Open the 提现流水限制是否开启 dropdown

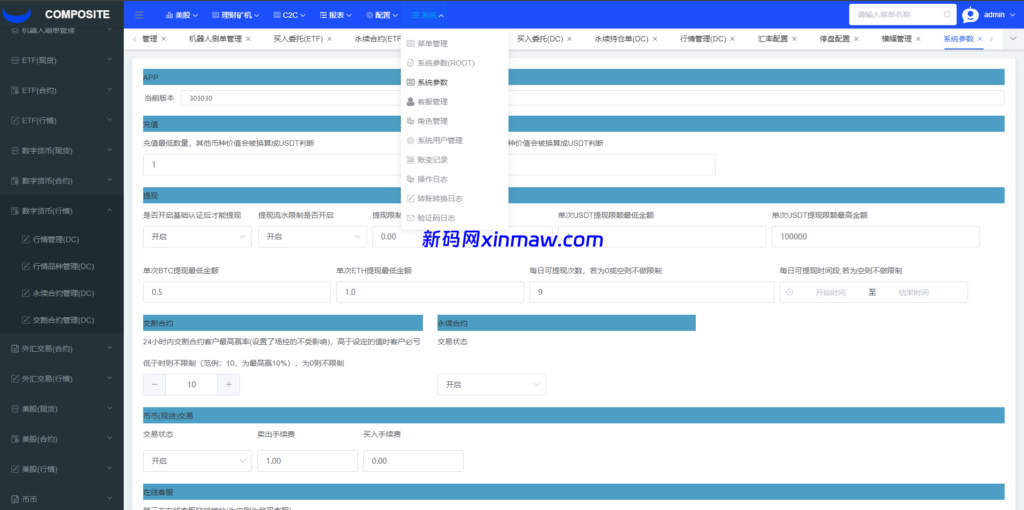tap(312, 236)
